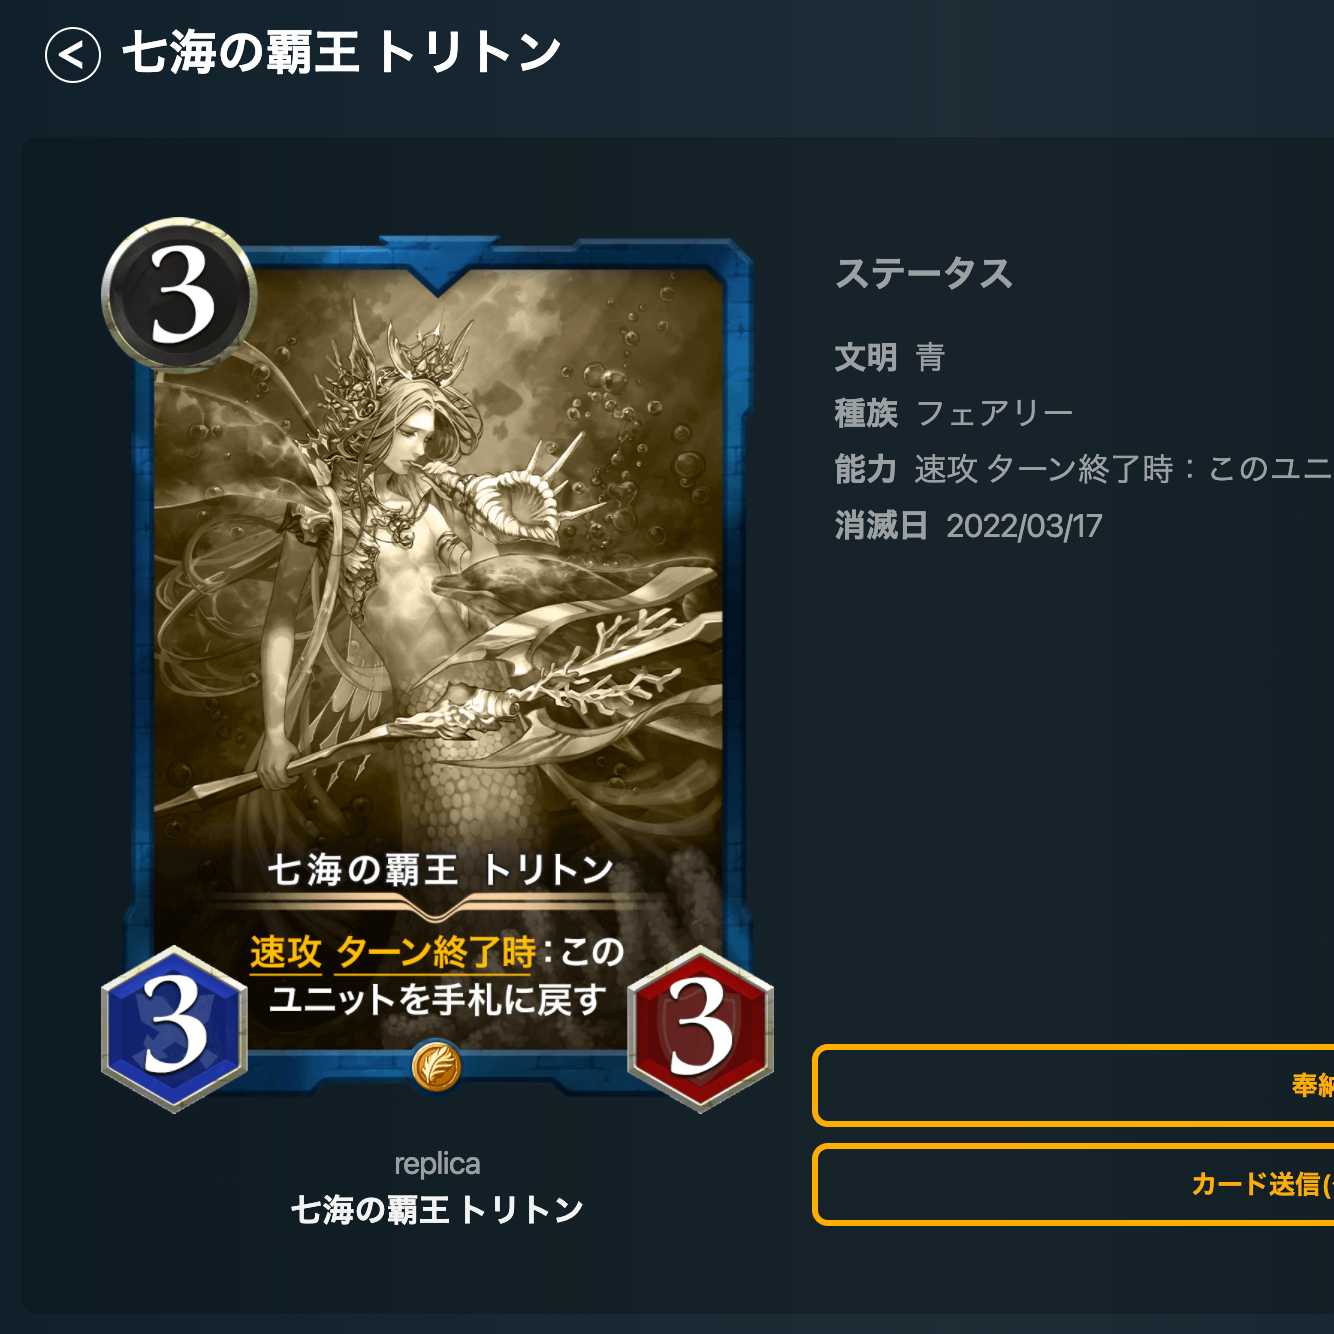Click the 能力 ability description row
This screenshot has width=1334, height=1334.
point(1084,469)
